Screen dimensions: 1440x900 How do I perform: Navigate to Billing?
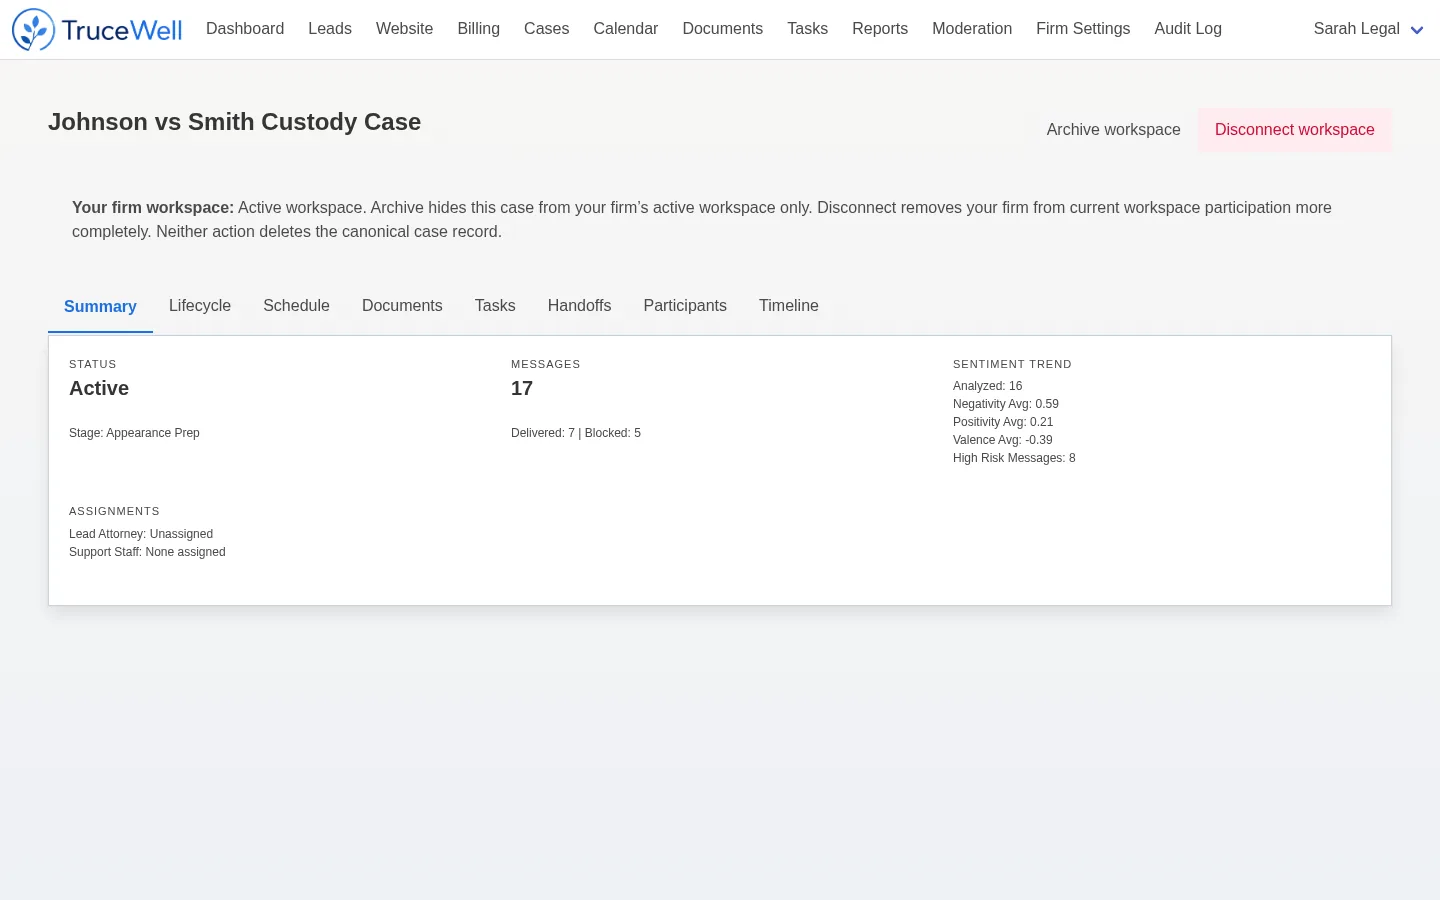(479, 29)
